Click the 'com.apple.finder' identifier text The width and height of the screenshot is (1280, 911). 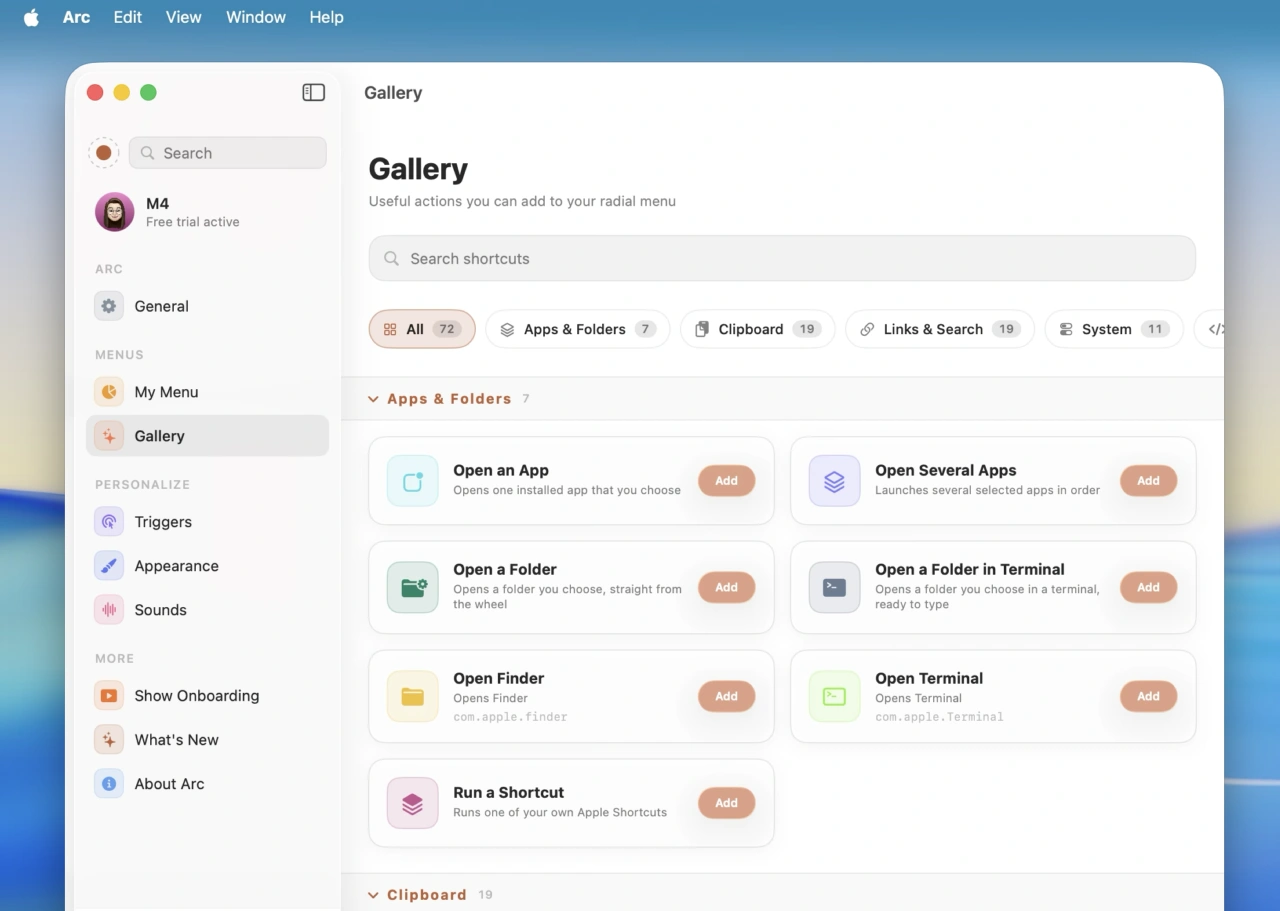click(x=510, y=717)
